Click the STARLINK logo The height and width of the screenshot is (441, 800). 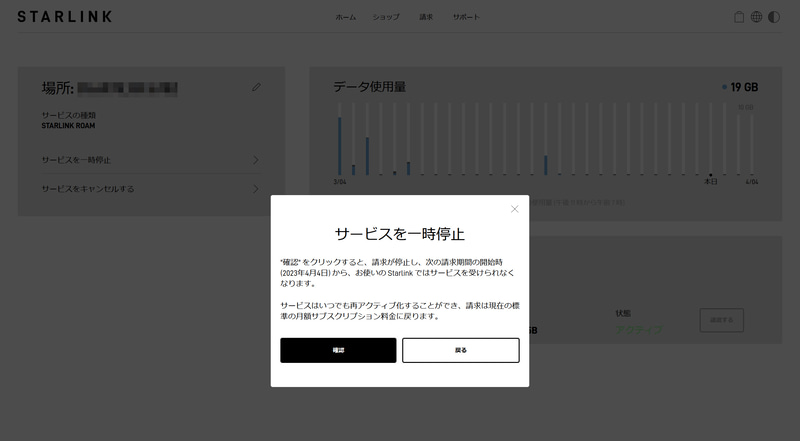click(65, 17)
